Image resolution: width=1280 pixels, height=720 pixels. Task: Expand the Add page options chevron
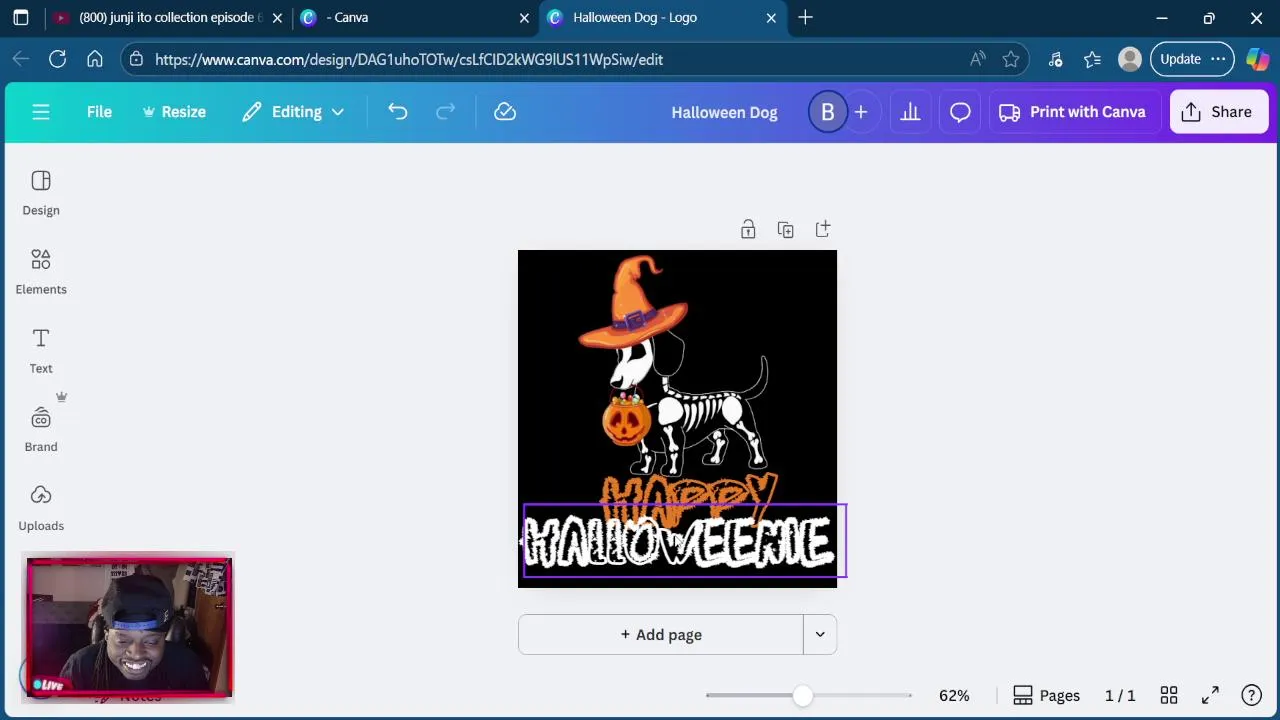coord(820,635)
